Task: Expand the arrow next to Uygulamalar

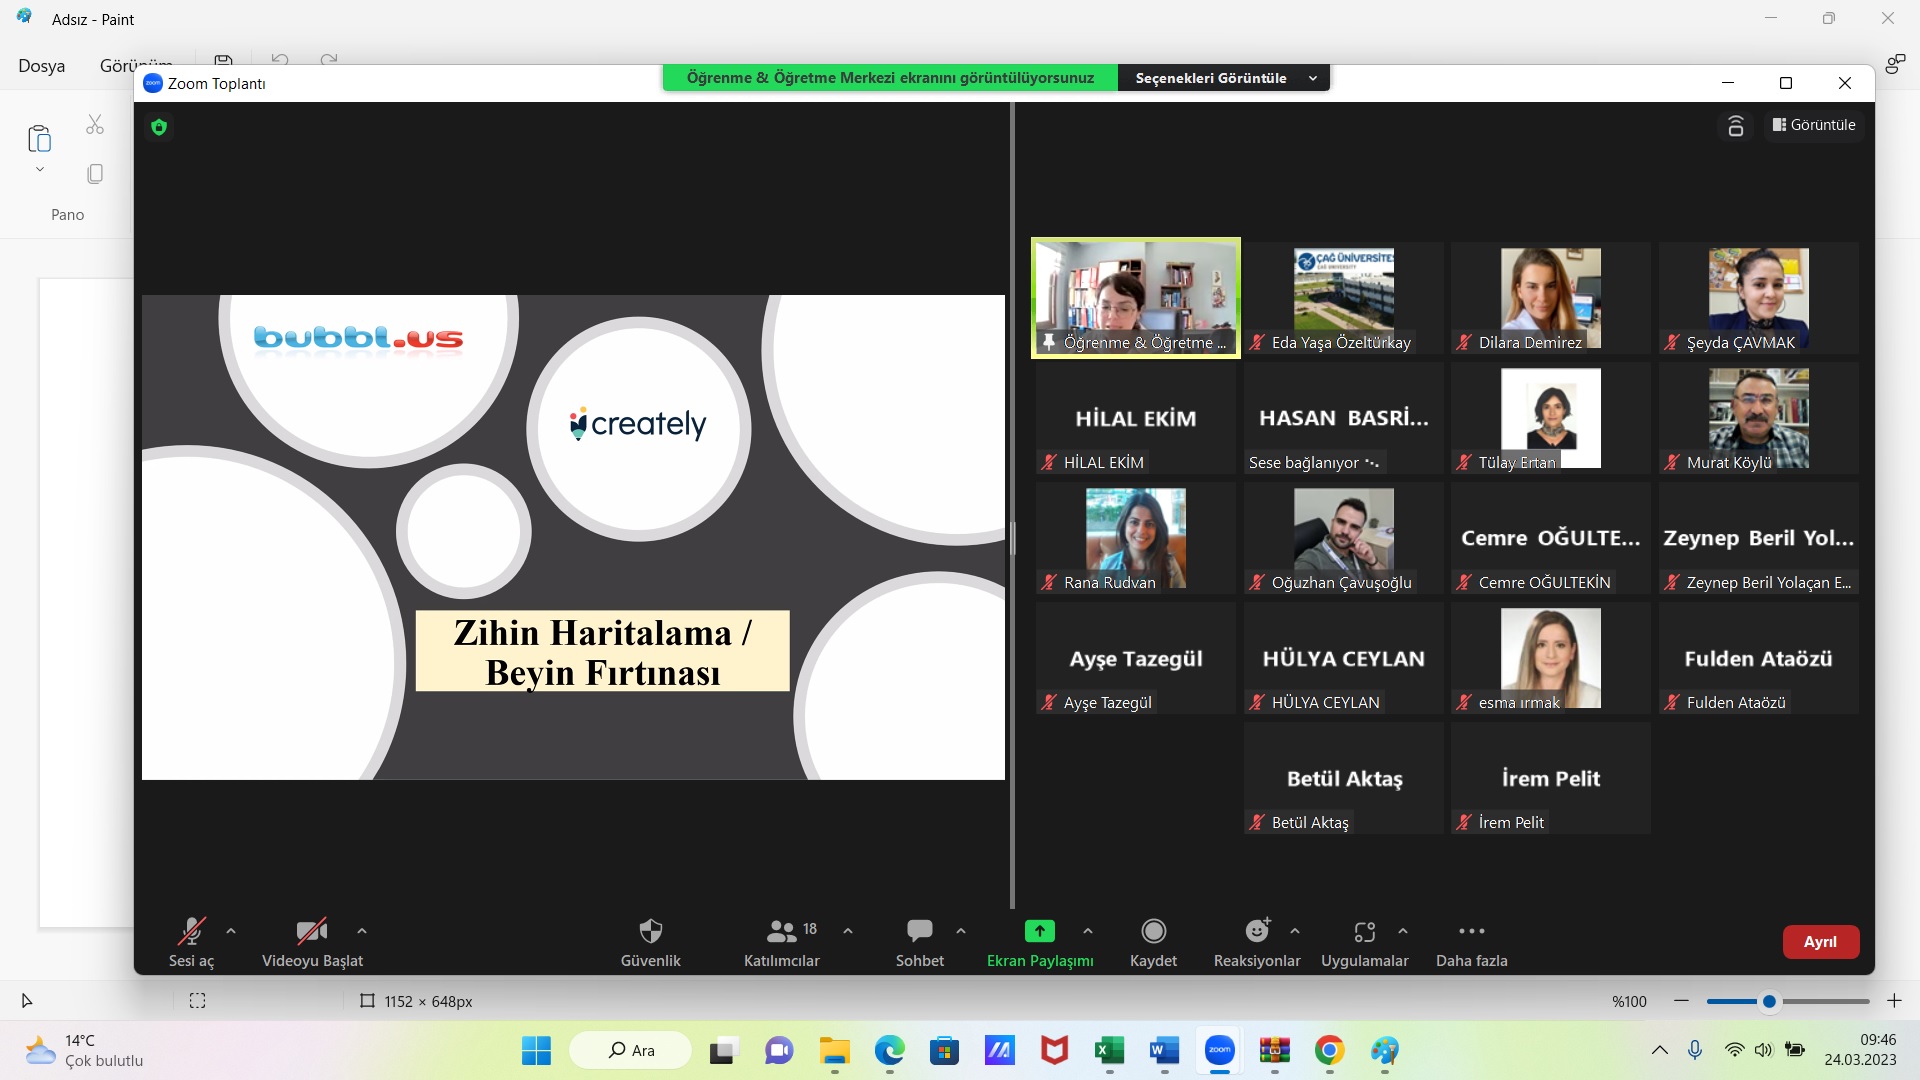Action: click(x=1403, y=931)
